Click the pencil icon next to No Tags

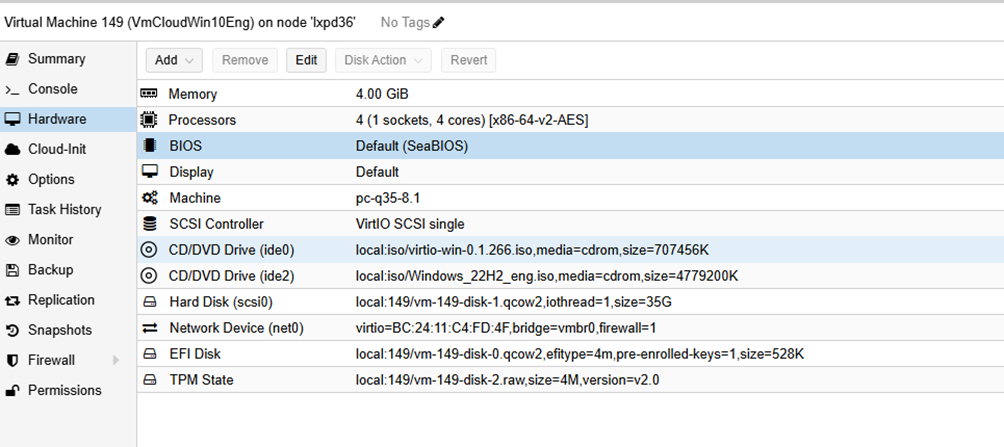click(x=439, y=22)
